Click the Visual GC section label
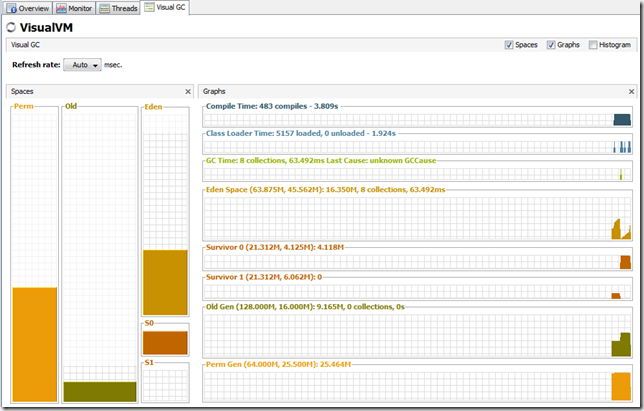 tap(25, 45)
